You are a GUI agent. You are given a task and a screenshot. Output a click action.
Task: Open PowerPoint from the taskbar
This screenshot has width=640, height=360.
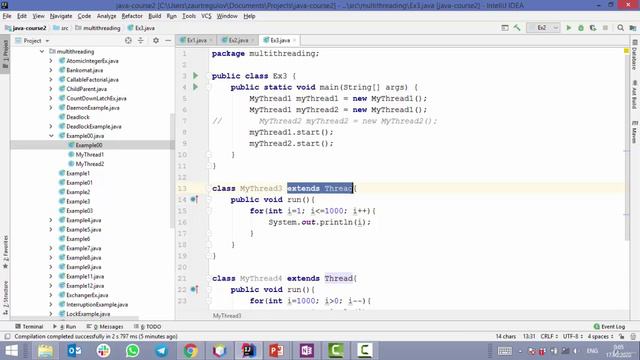pos(277,351)
